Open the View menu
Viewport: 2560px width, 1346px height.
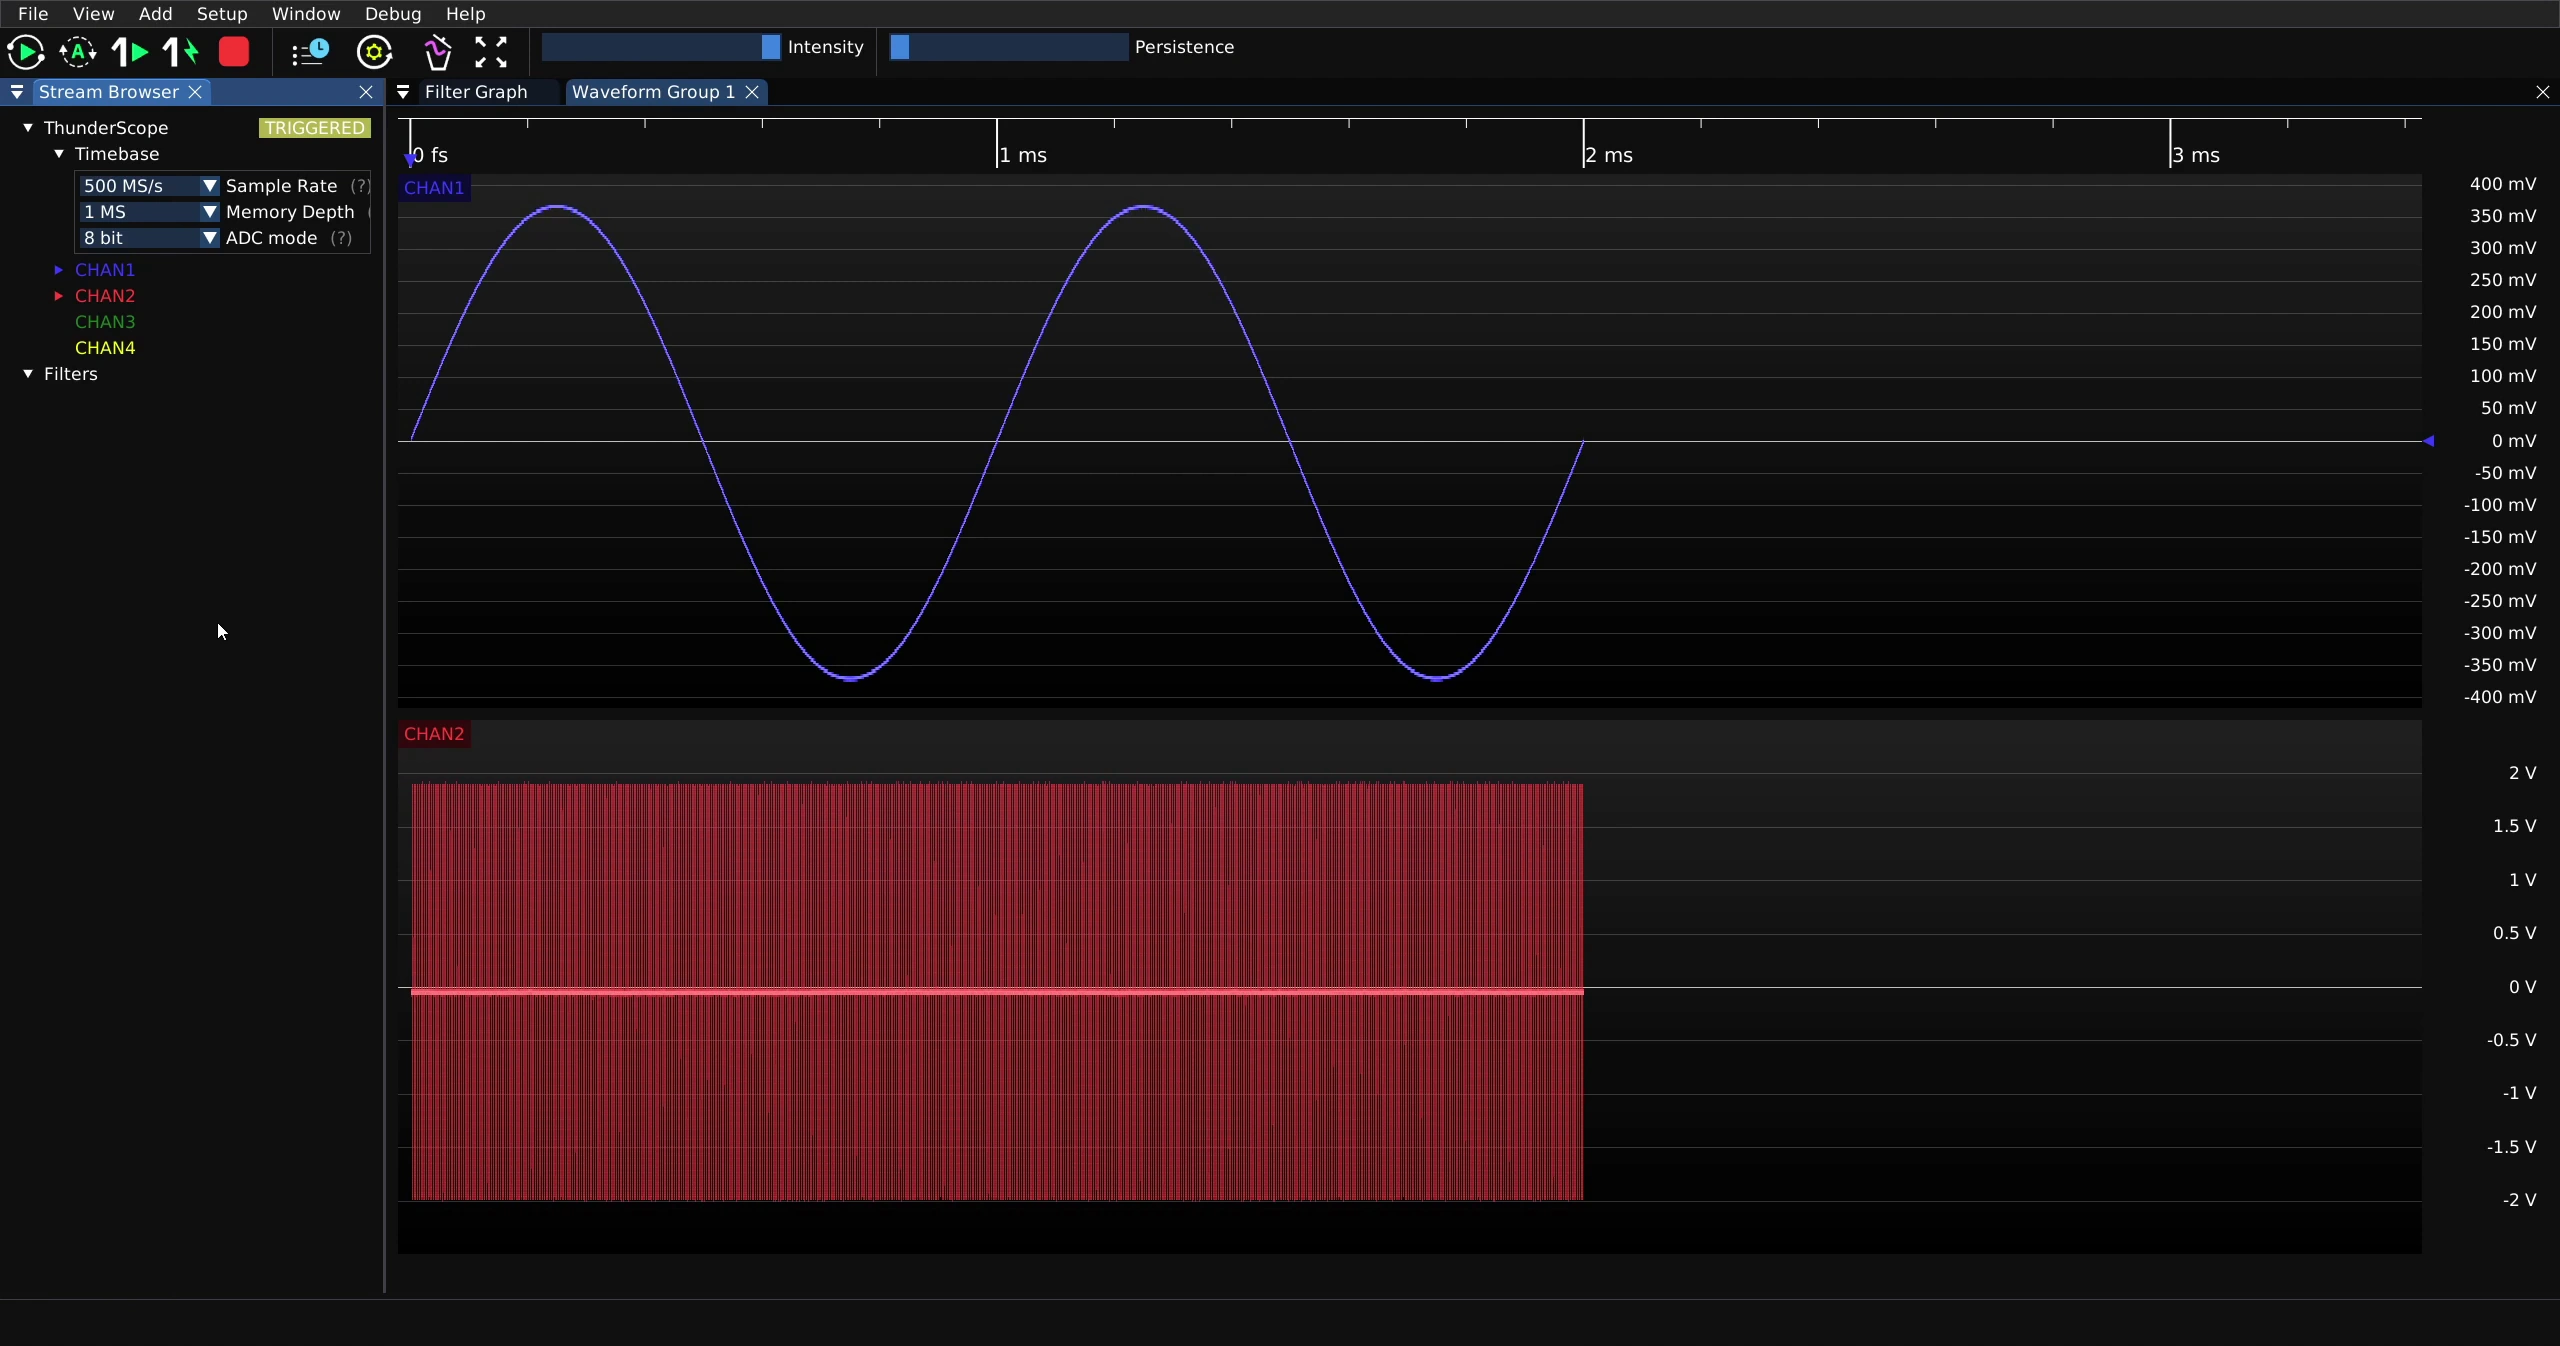coord(93,14)
